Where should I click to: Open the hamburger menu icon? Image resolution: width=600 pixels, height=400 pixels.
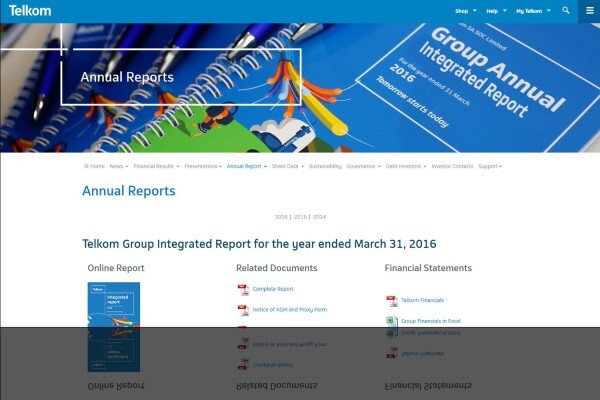[x=590, y=11]
